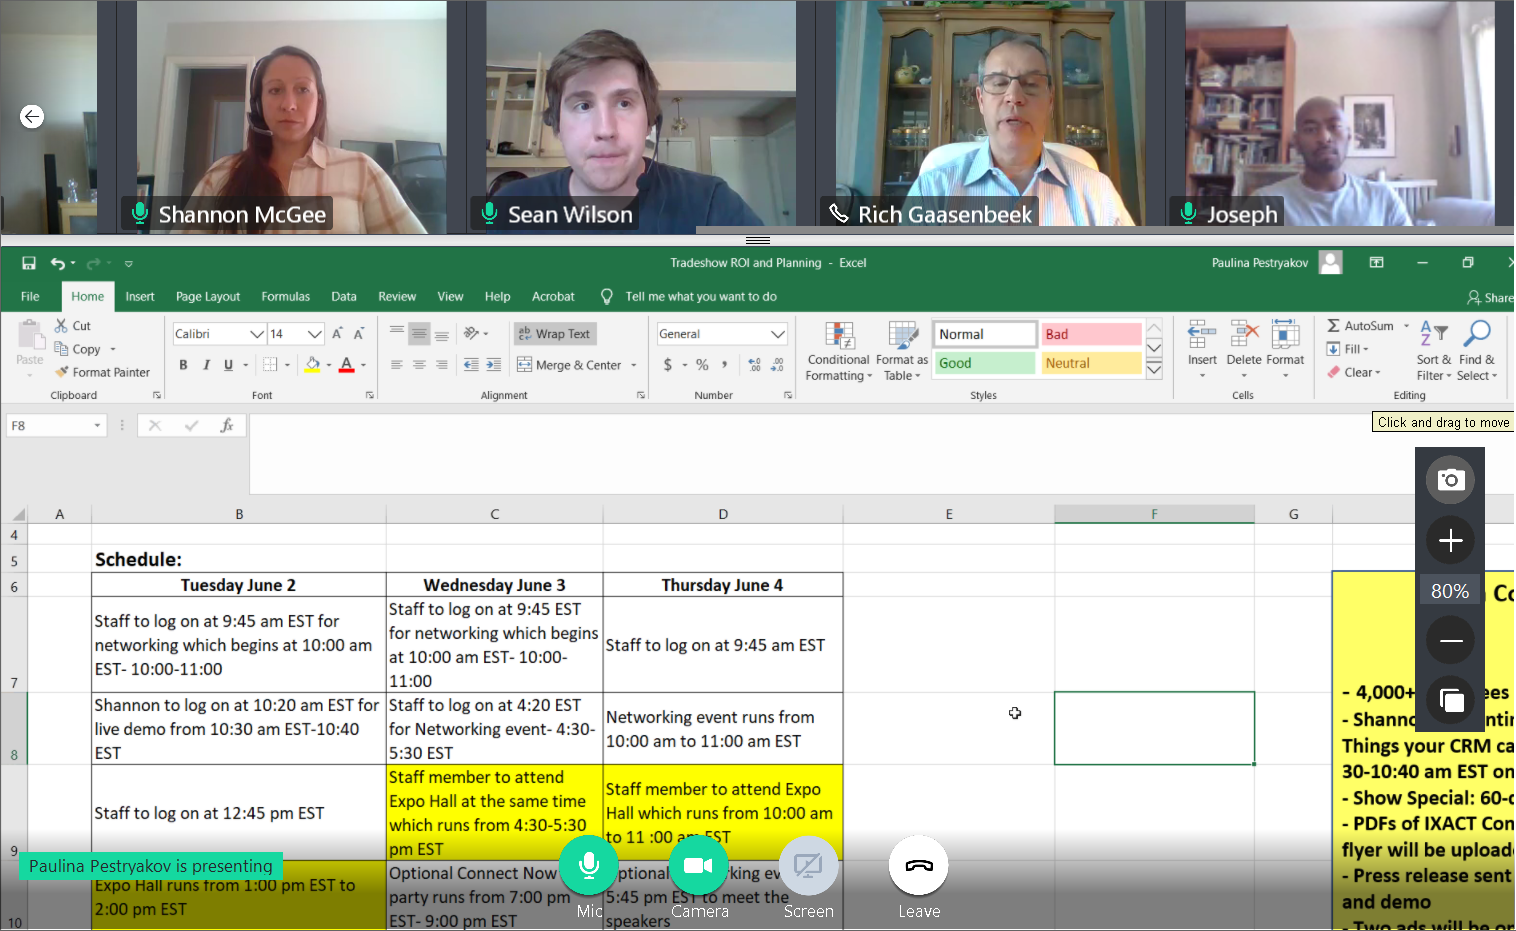Save the workbook with the floppy icon

pyautogui.click(x=29, y=263)
